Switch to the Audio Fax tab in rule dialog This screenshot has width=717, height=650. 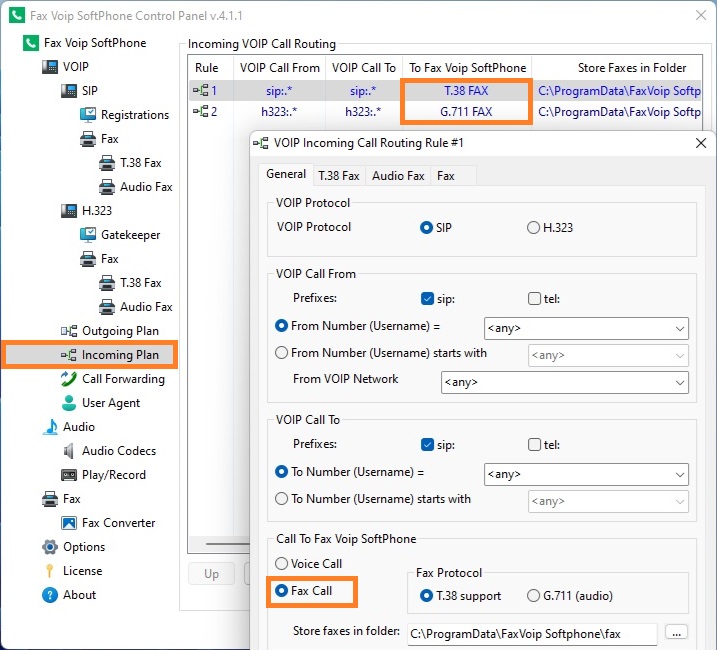click(398, 176)
